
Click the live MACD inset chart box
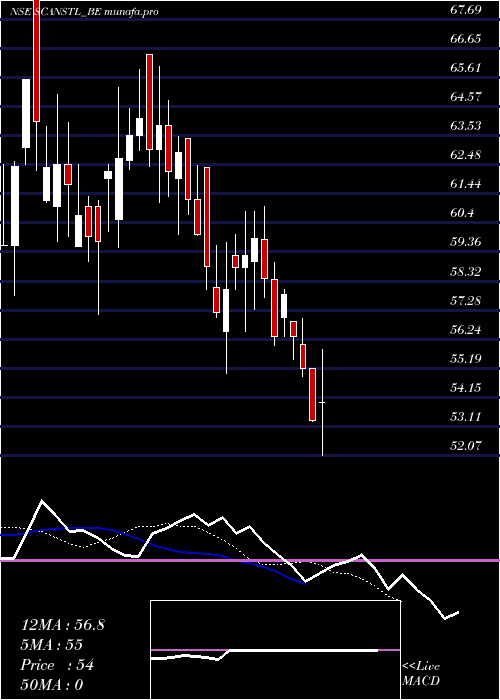[x=275, y=650]
